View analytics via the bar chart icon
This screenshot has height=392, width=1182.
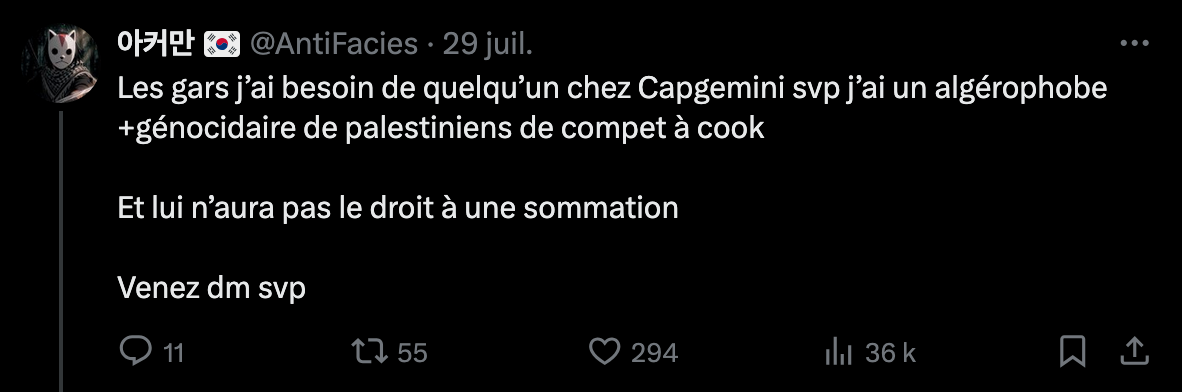click(x=838, y=352)
